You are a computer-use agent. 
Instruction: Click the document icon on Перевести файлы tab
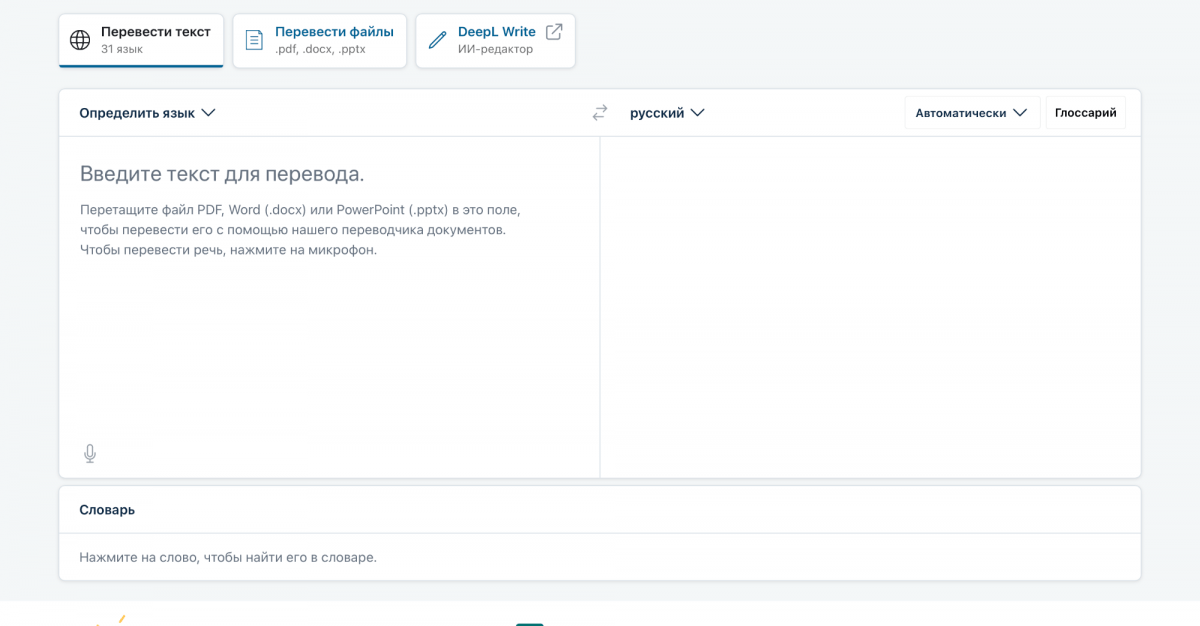click(254, 40)
